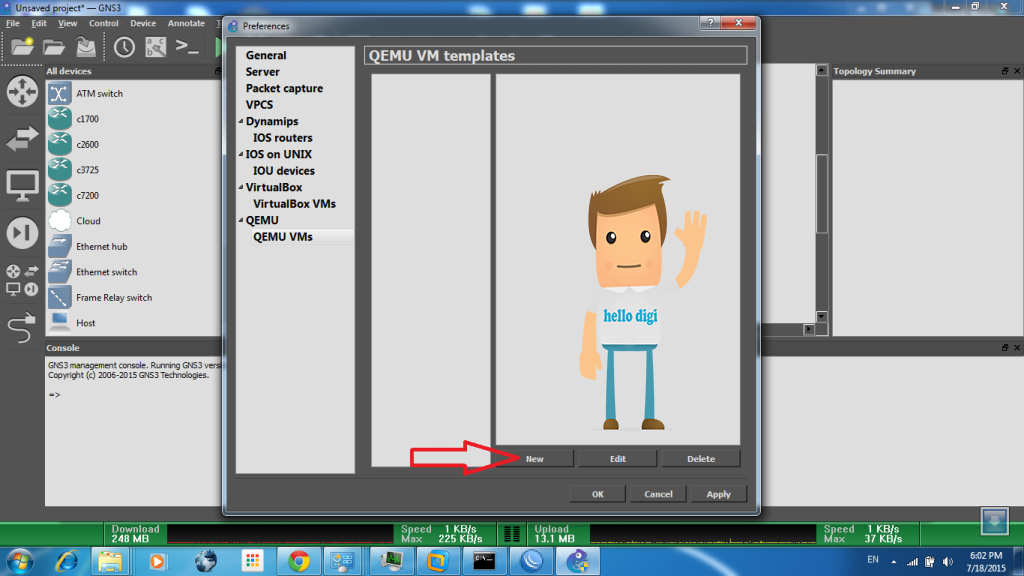The image size is (1024, 576).
Task: Browse all devices icon in sidebar
Action: click(22, 280)
